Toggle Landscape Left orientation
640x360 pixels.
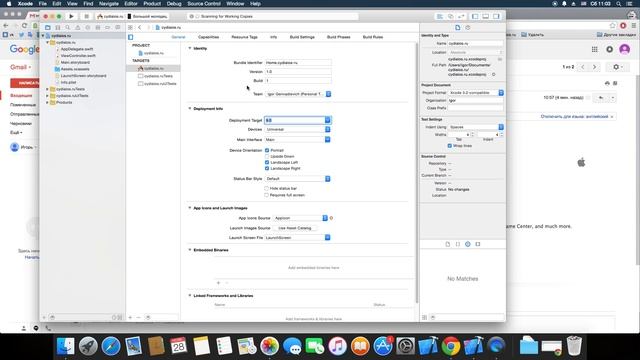pyautogui.click(x=267, y=162)
